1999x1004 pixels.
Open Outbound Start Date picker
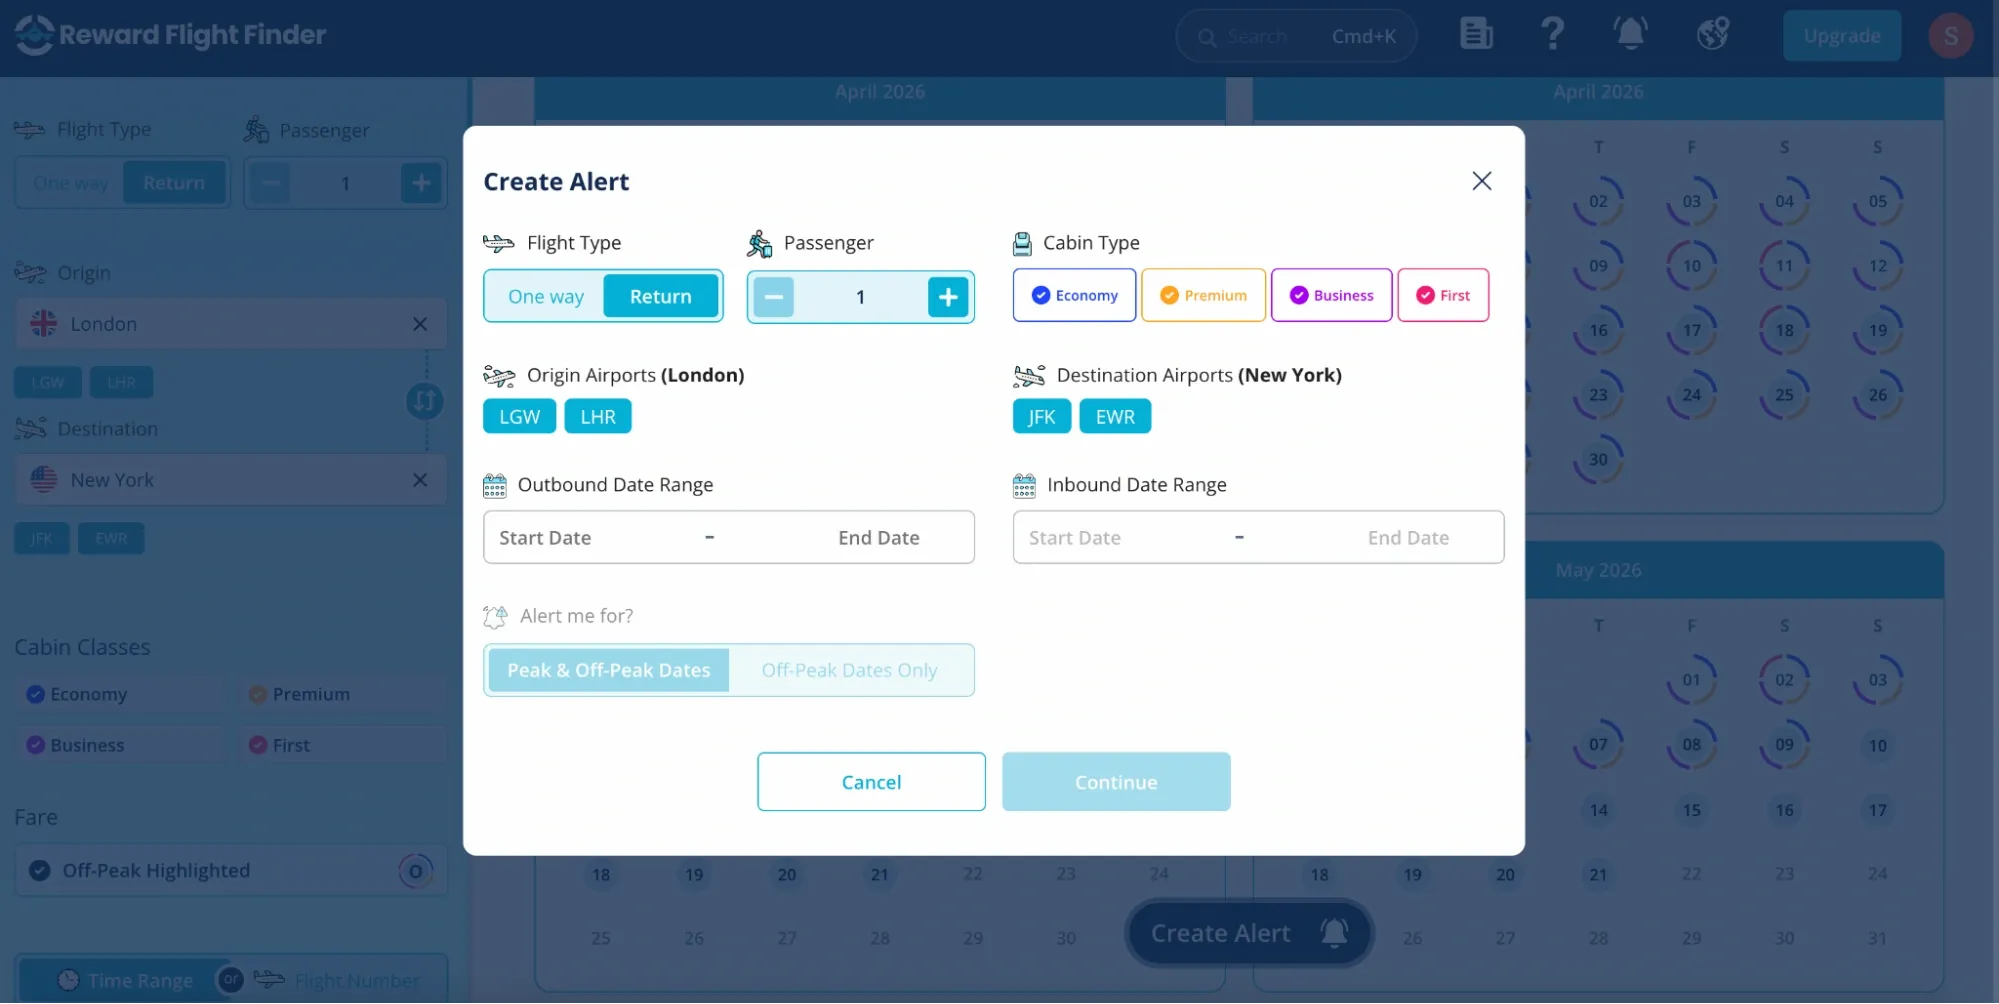click(x=545, y=538)
